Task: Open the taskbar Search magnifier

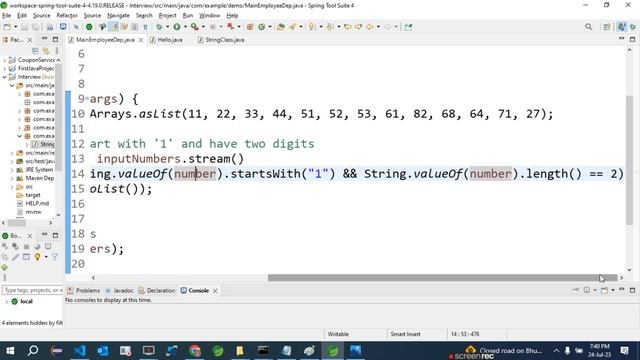Action: point(33,350)
